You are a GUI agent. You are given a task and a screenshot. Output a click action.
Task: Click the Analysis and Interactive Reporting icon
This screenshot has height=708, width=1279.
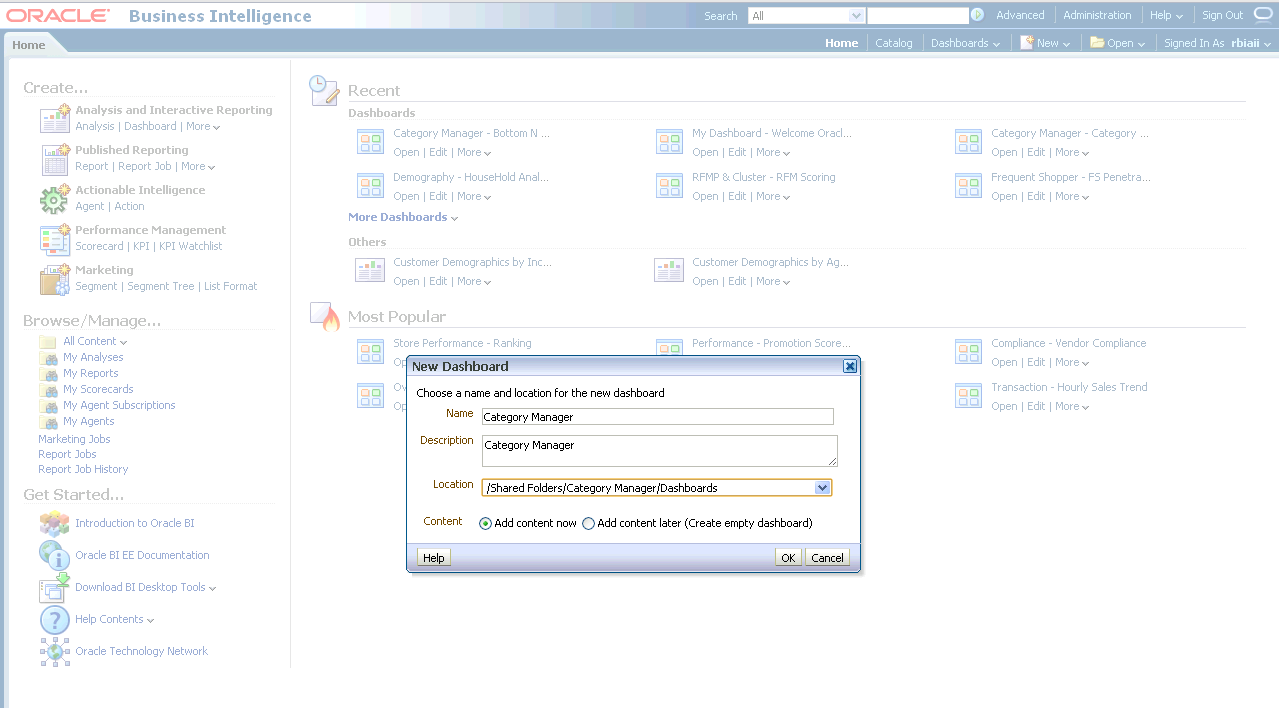[54, 119]
